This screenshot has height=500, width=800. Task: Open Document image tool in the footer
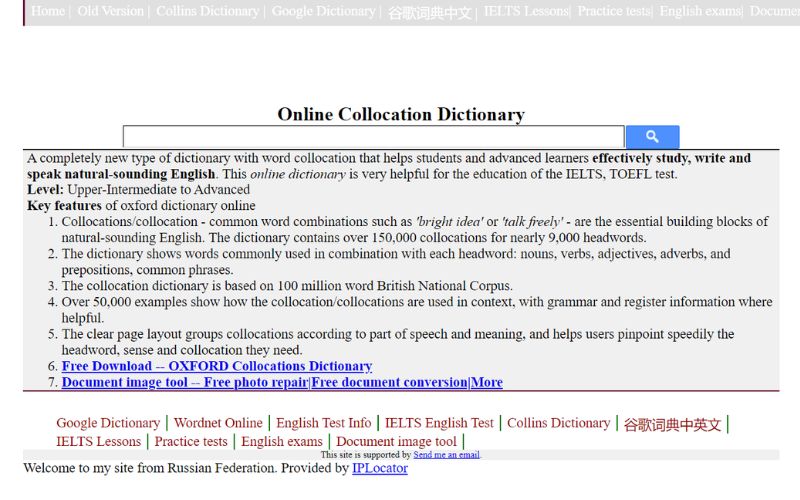tap(396, 441)
